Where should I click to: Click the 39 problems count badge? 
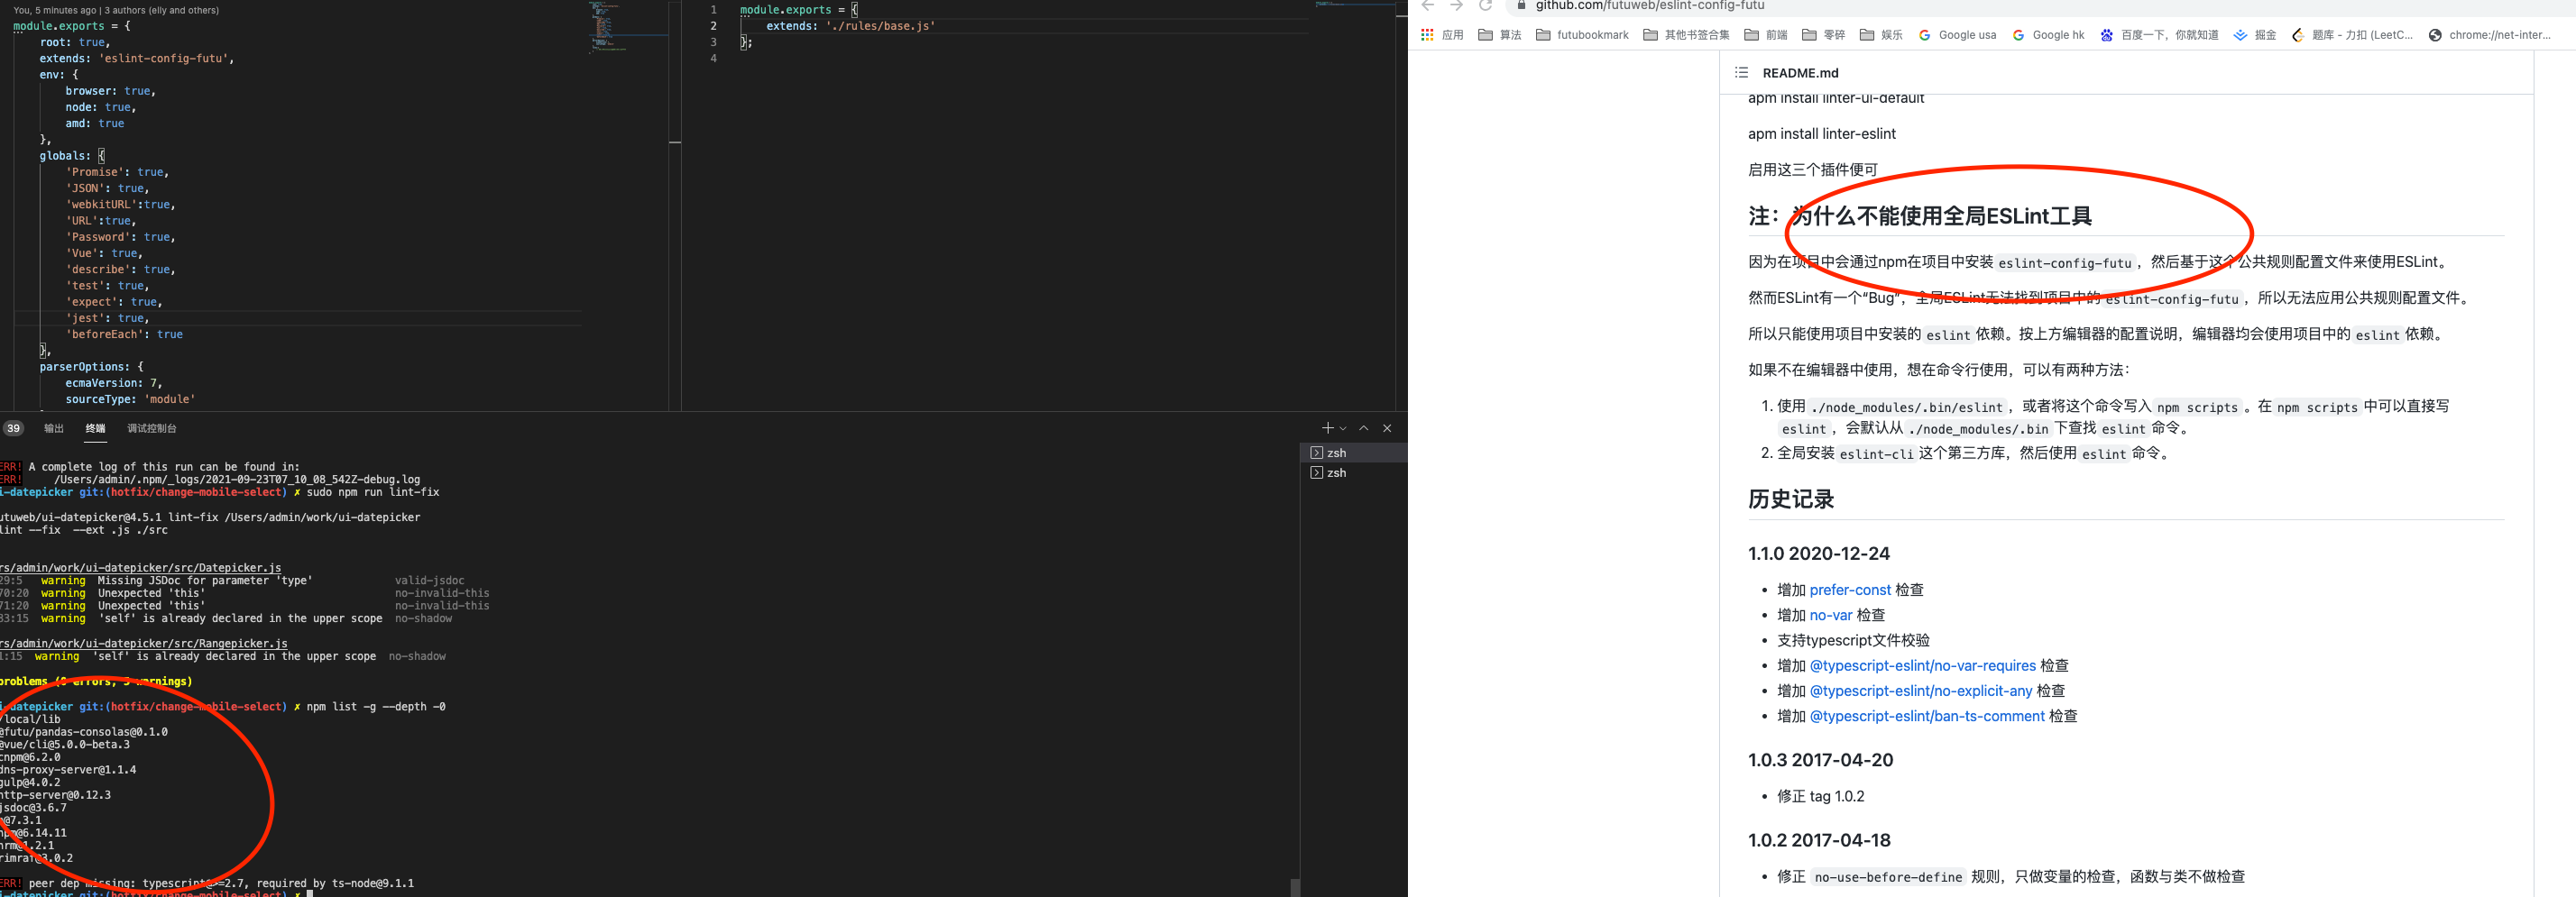click(x=13, y=429)
